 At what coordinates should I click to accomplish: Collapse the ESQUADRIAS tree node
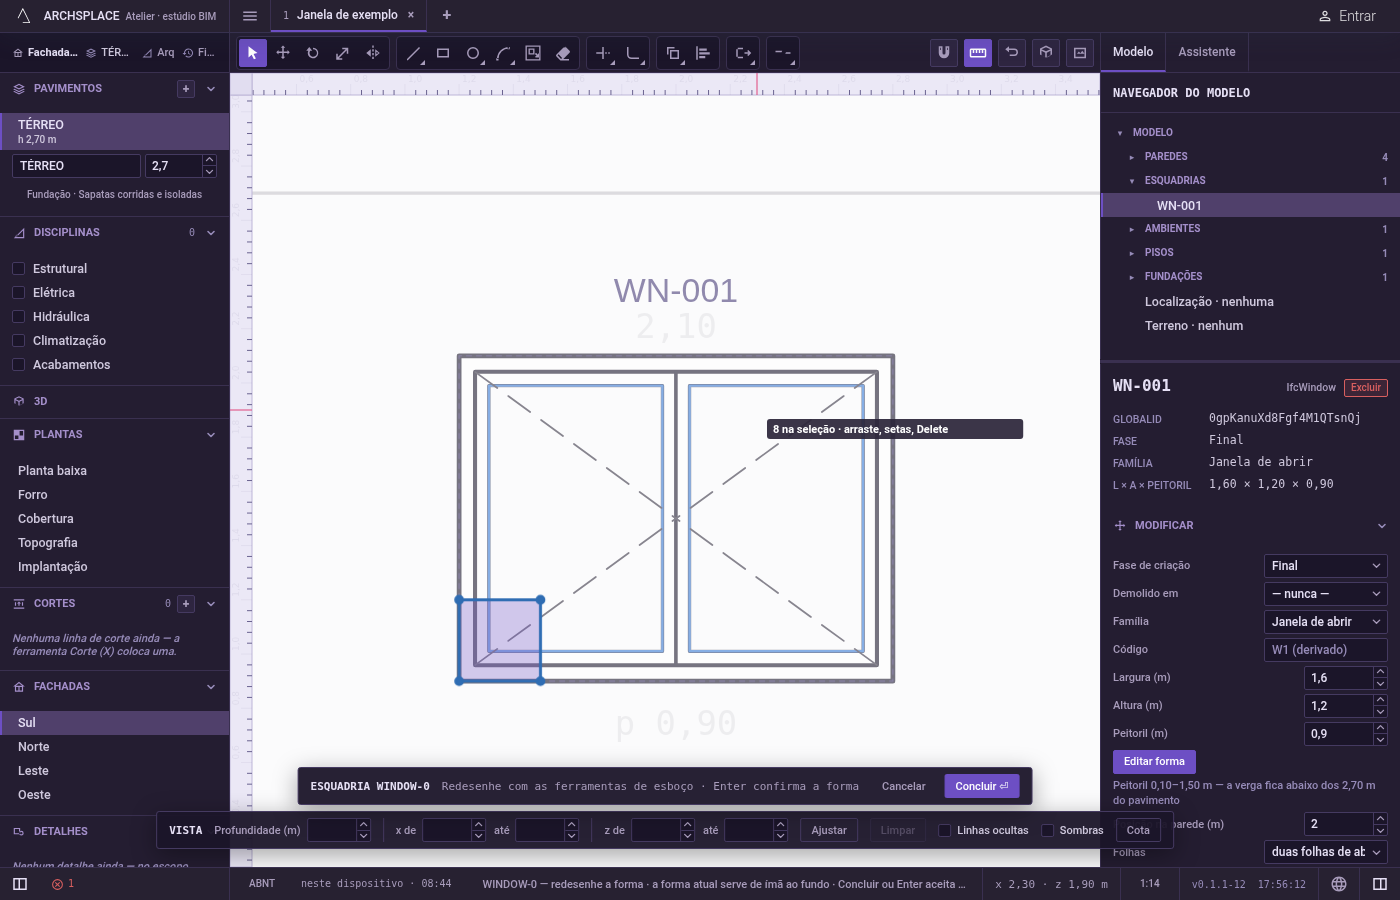[x=1132, y=181]
